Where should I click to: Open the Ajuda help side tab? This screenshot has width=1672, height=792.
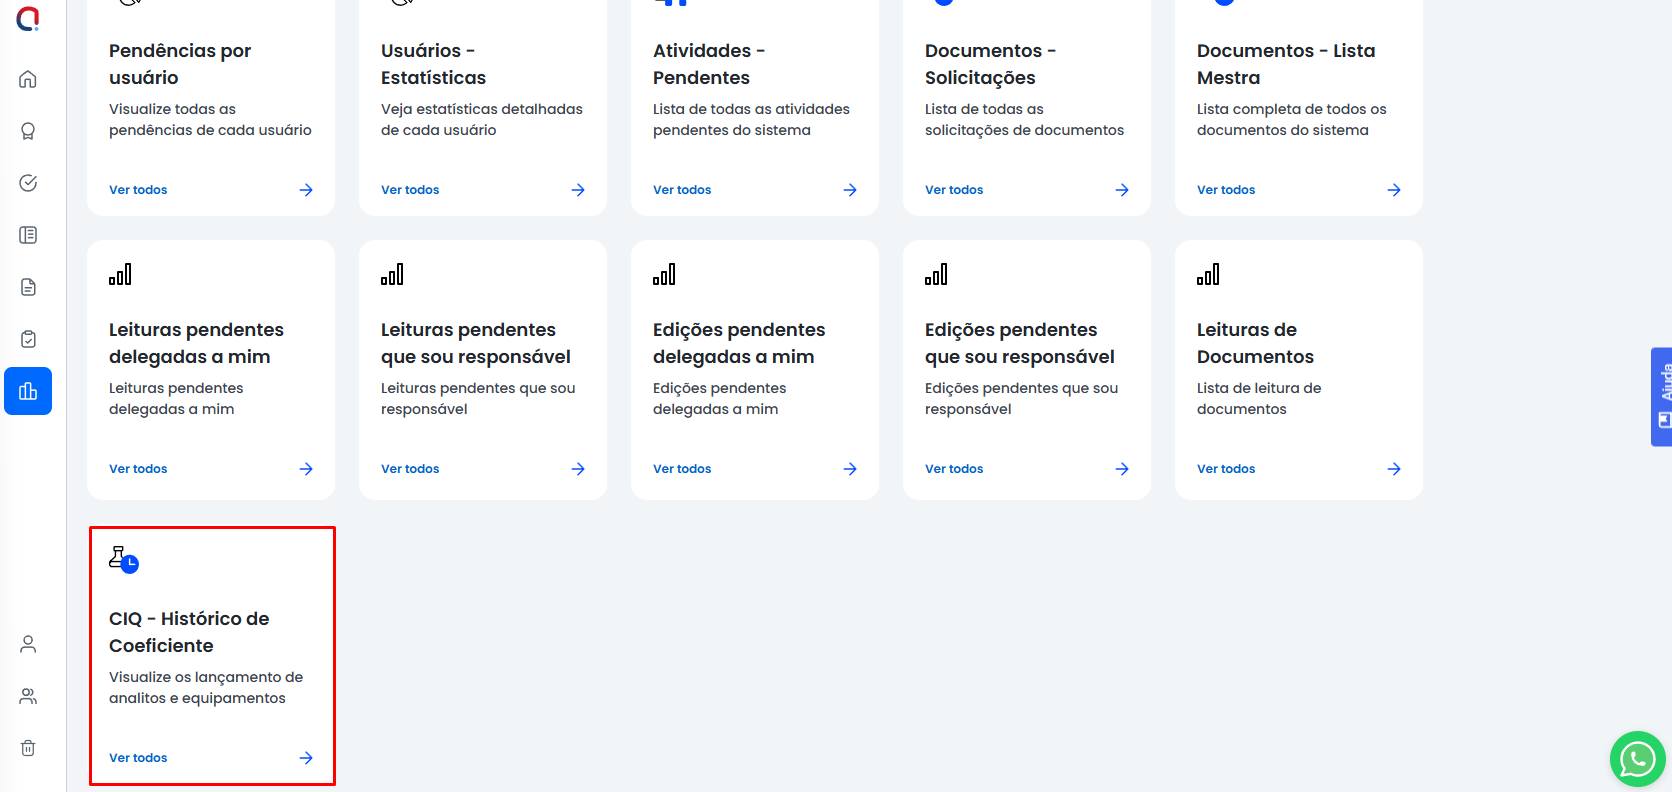(x=1662, y=396)
